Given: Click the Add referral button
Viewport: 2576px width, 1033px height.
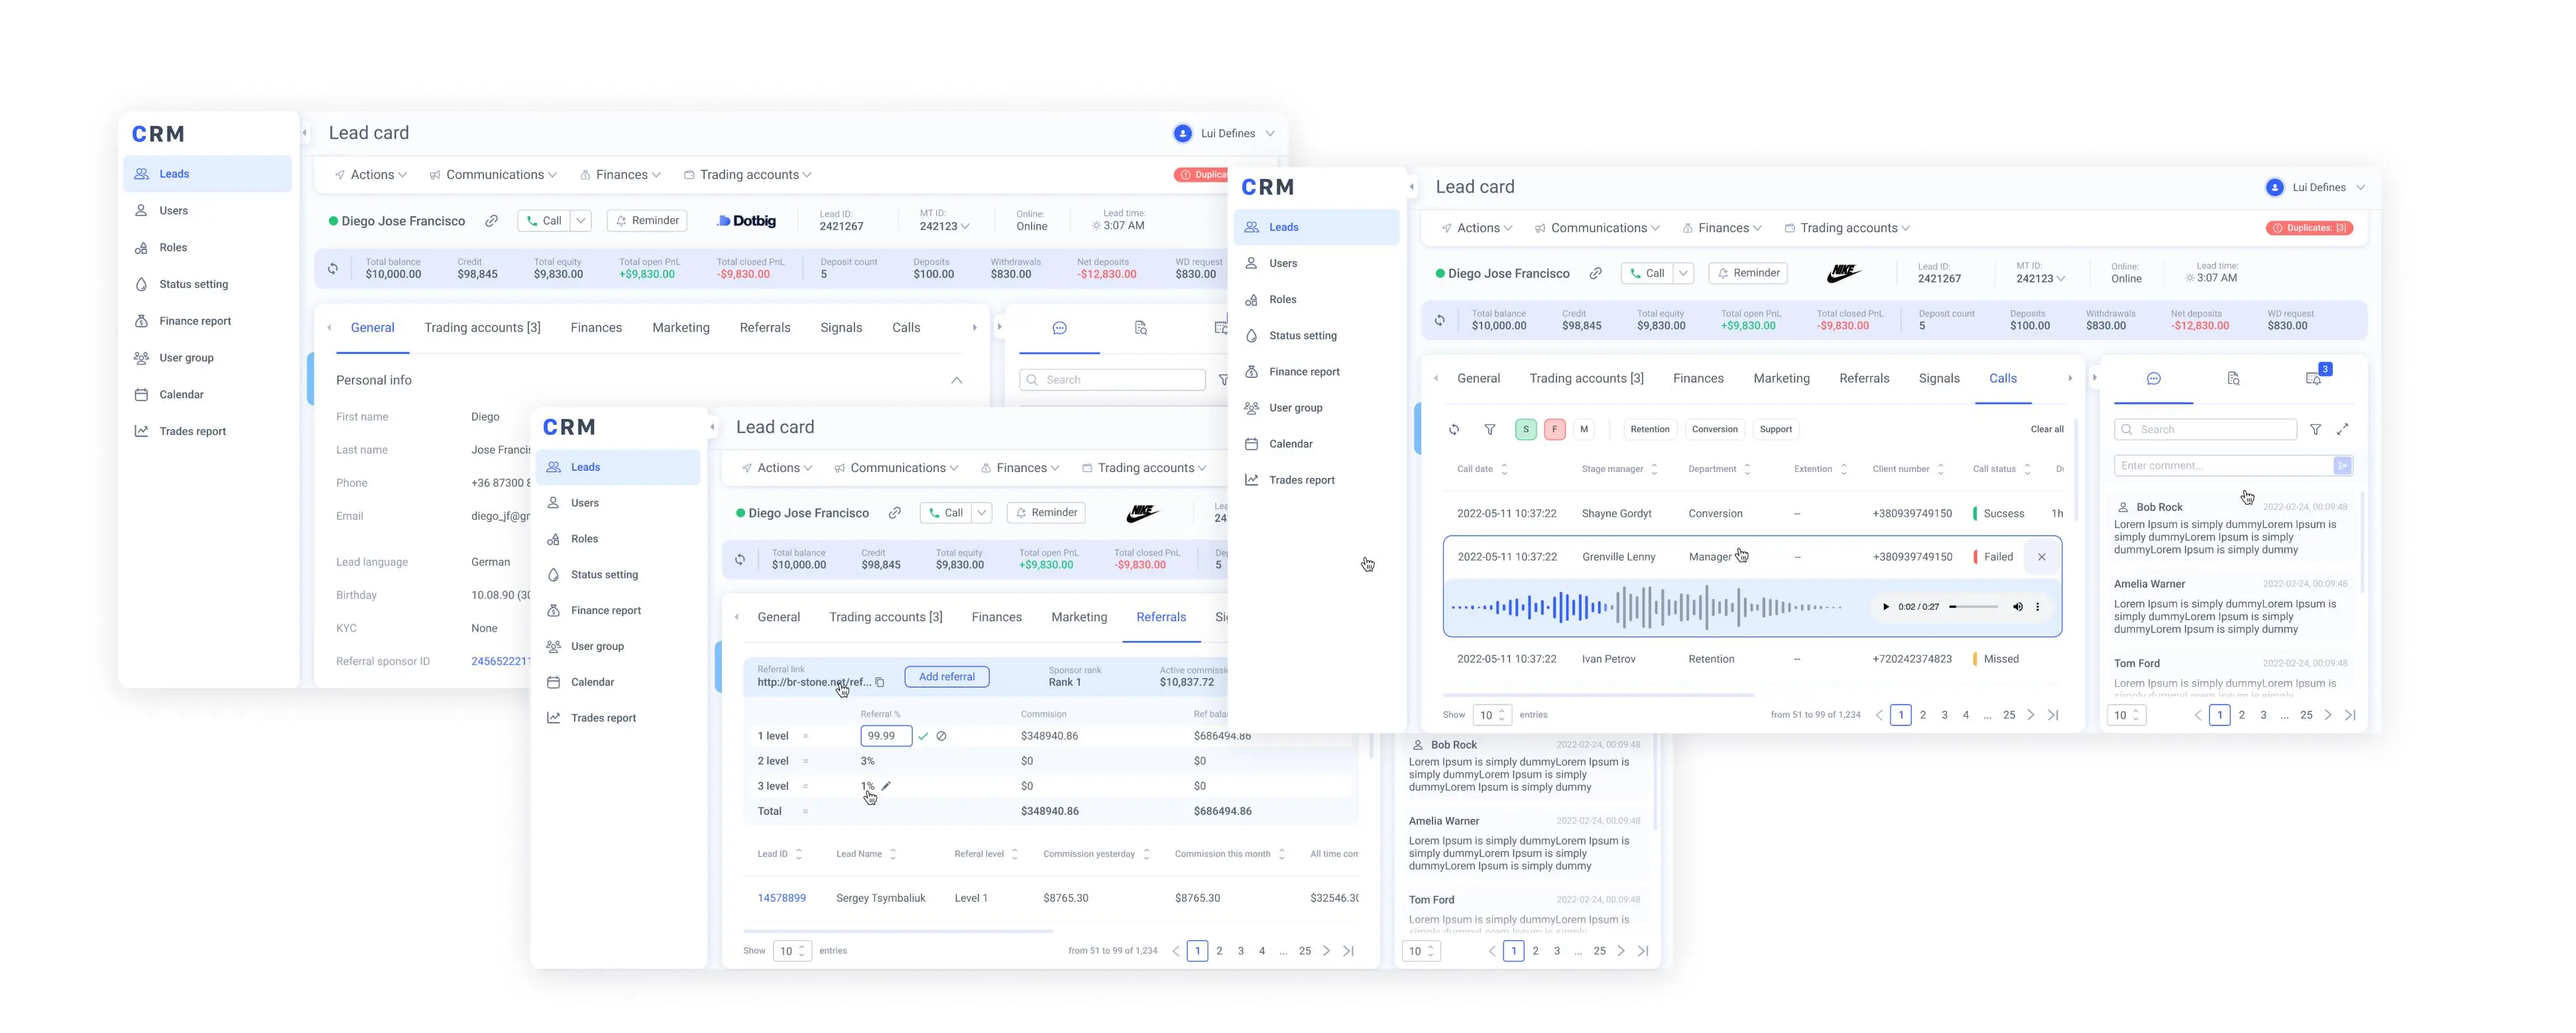Looking at the screenshot, I should coord(947,677).
